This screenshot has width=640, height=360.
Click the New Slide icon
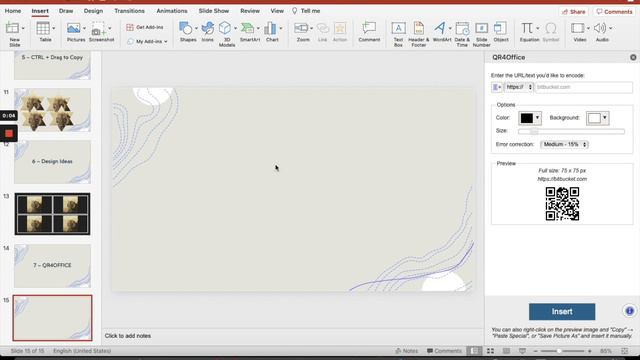click(12, 28)
